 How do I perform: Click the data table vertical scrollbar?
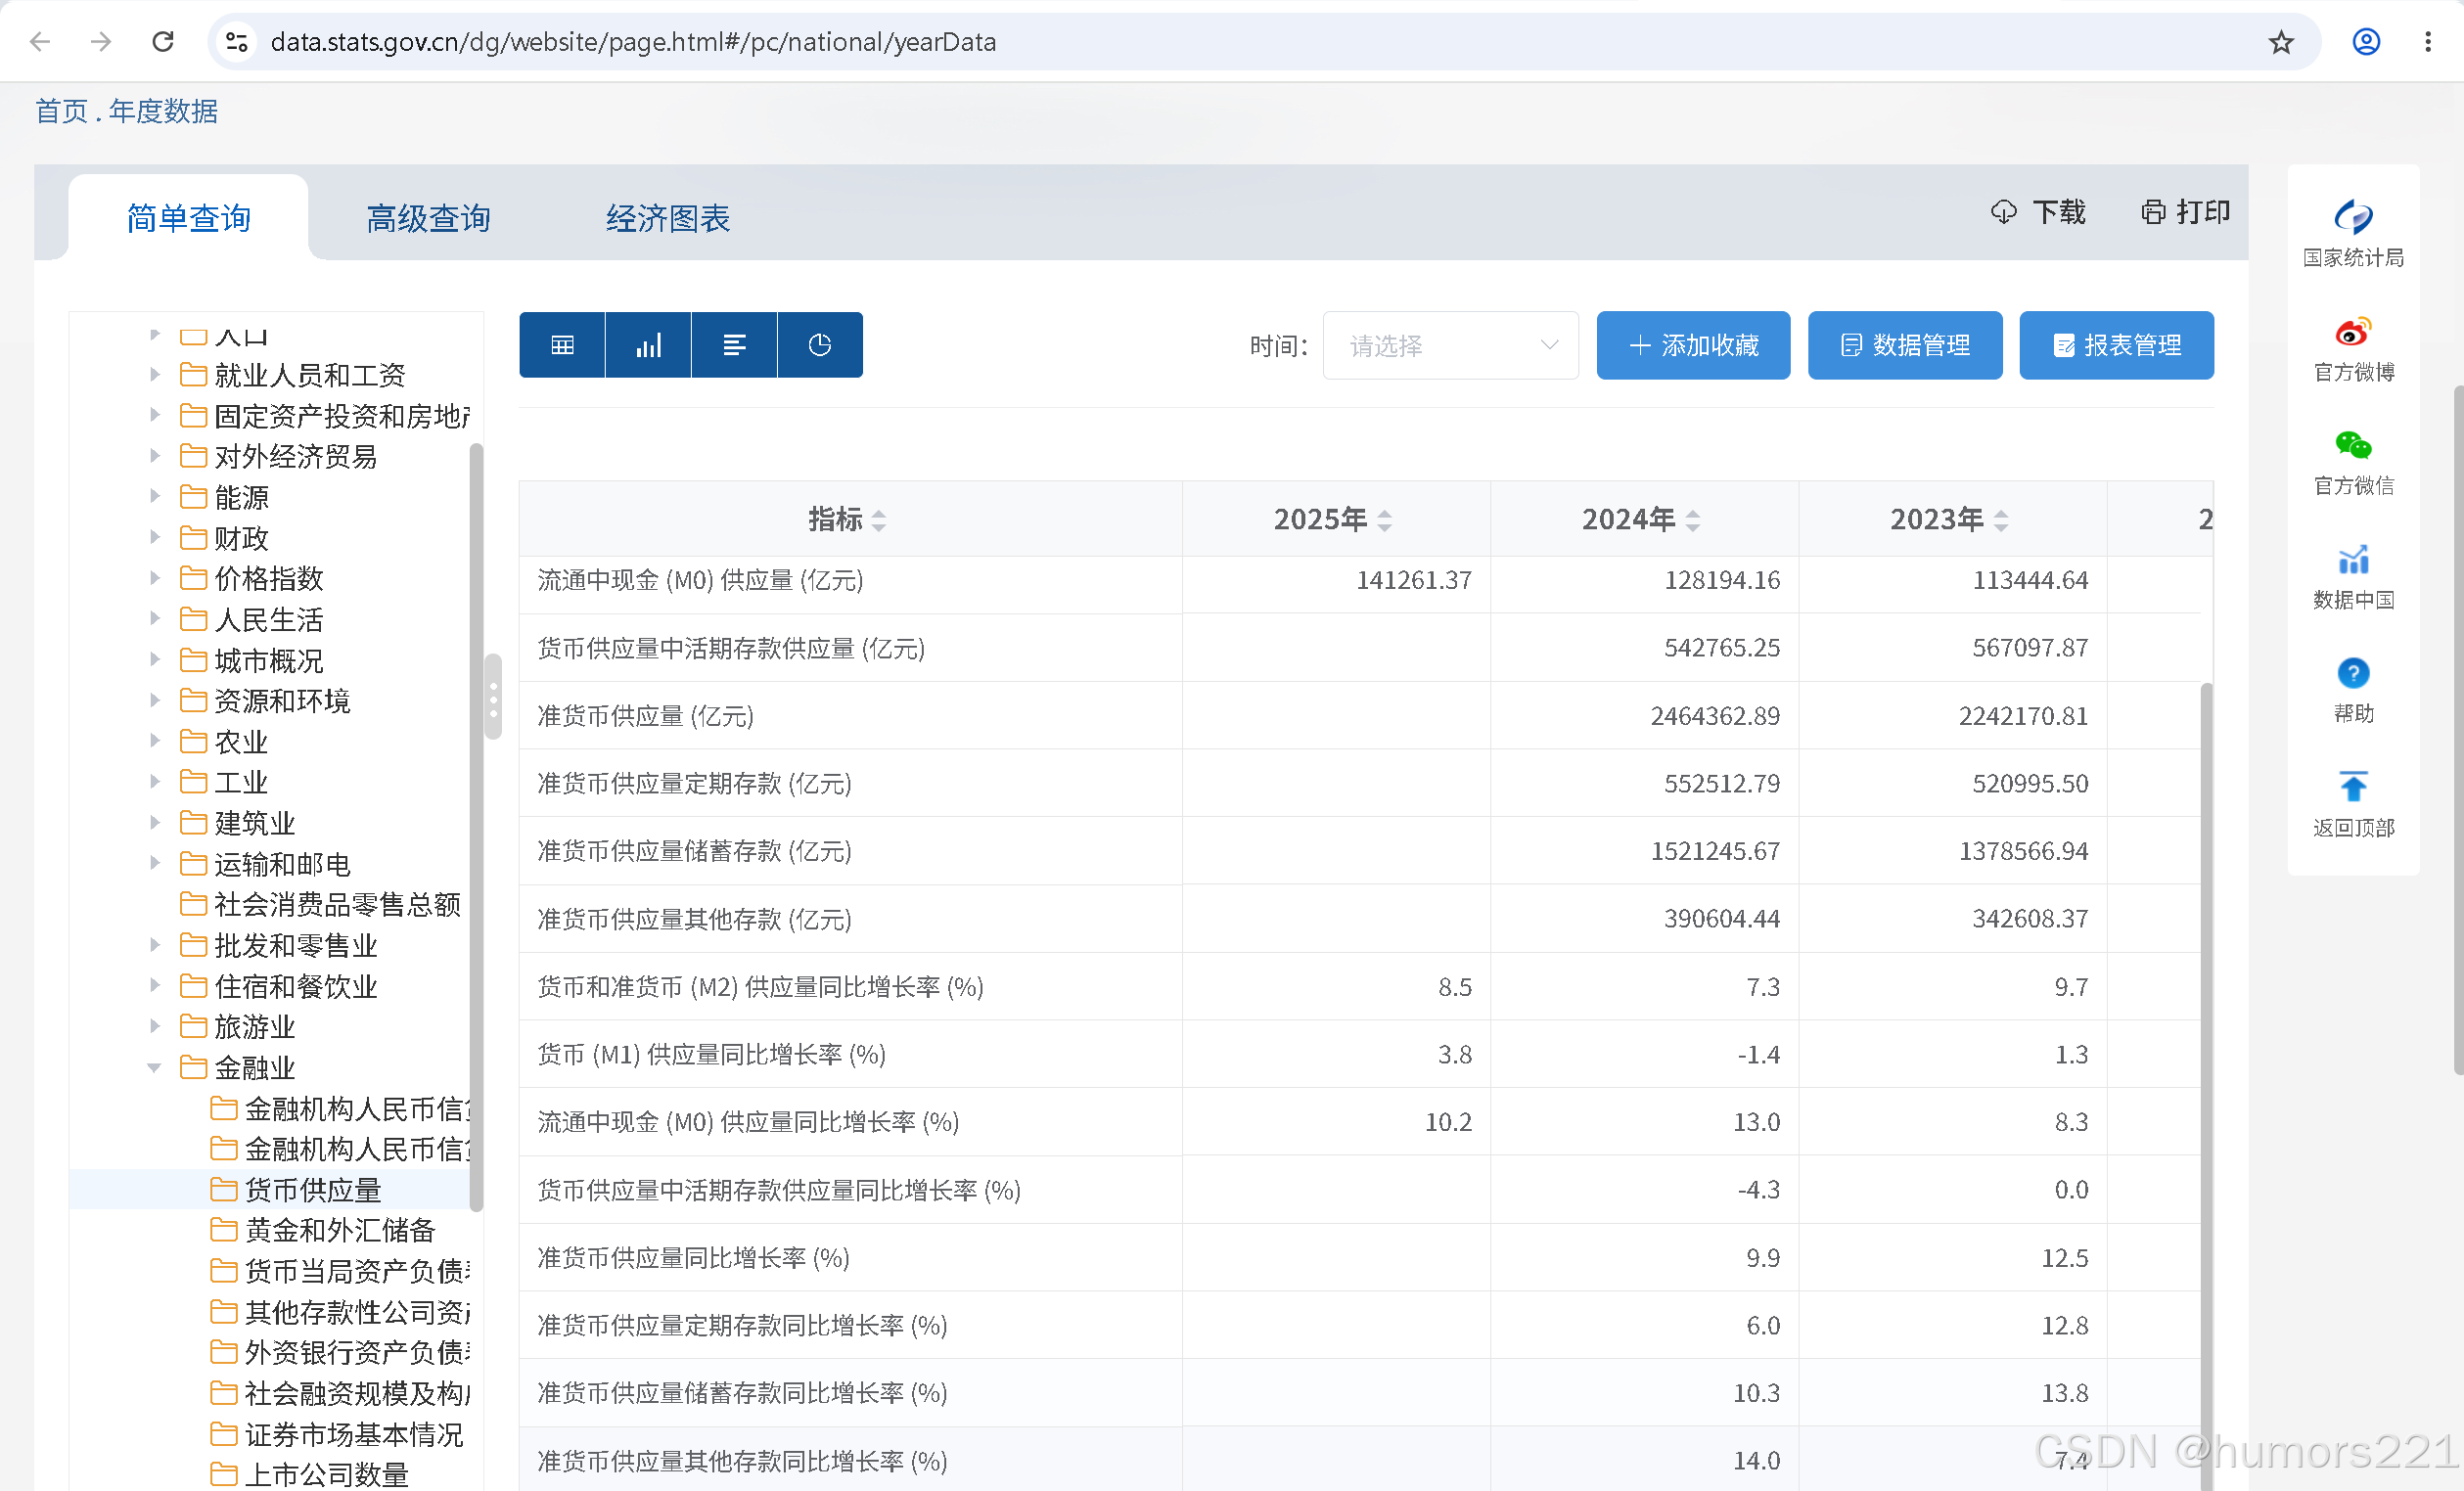pyautogui.click(x=2206, y=1085)
